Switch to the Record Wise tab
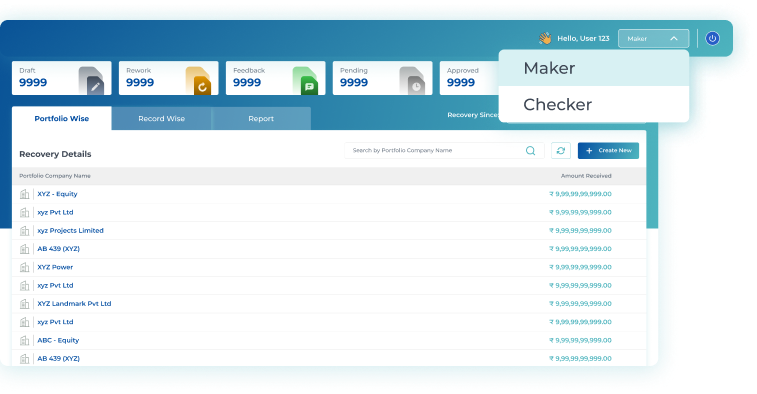 pos(161,118)
